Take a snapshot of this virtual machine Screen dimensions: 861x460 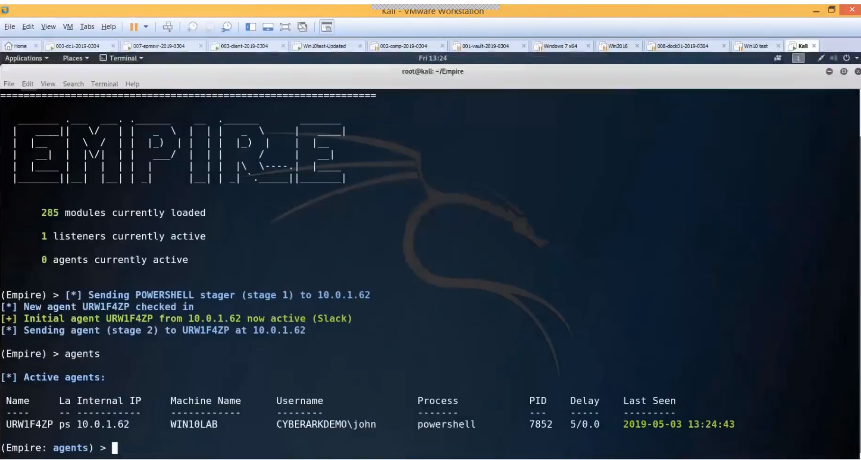click(x=192, y=26)
